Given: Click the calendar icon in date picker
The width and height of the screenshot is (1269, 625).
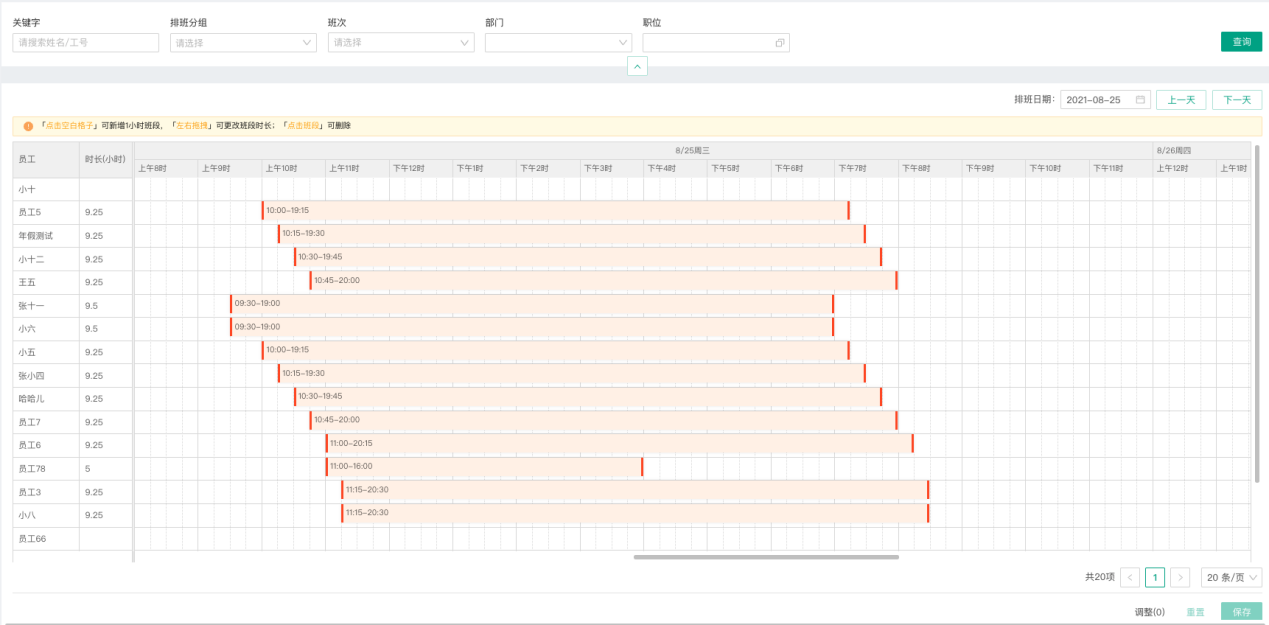Looking at the screenshot, I should click(1140, 100).
